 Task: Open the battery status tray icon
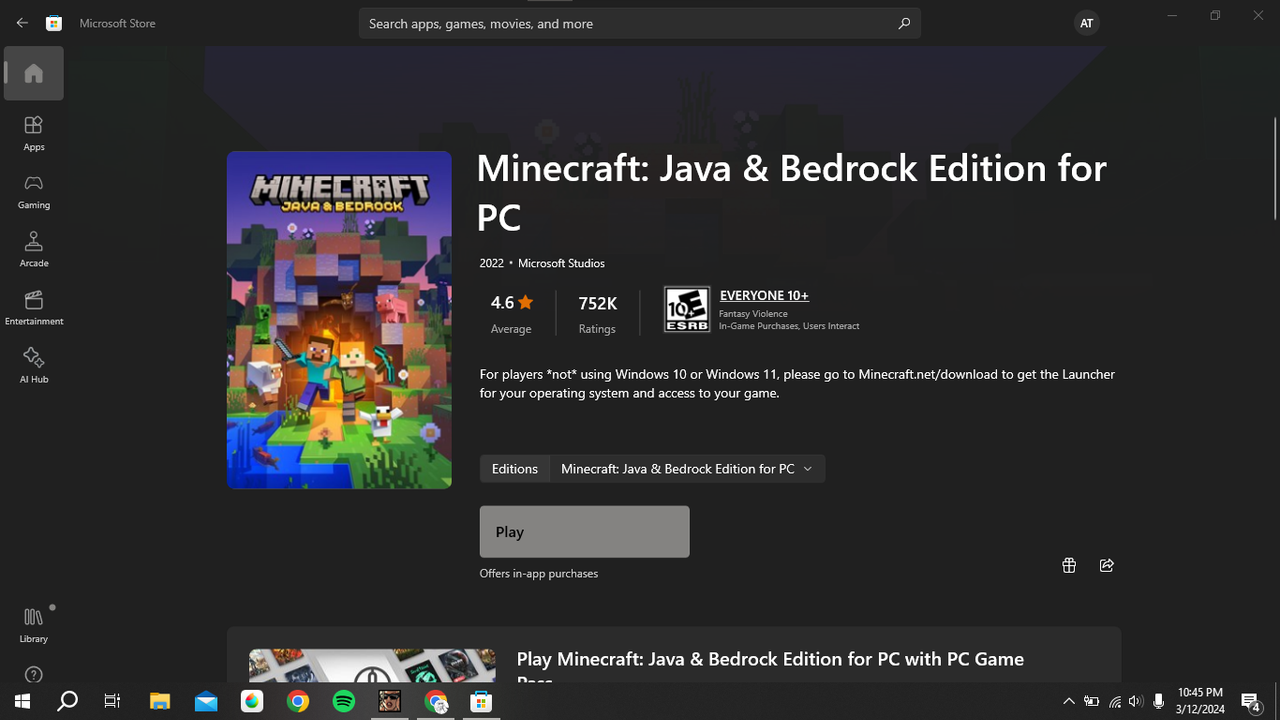pos(1092,701)
